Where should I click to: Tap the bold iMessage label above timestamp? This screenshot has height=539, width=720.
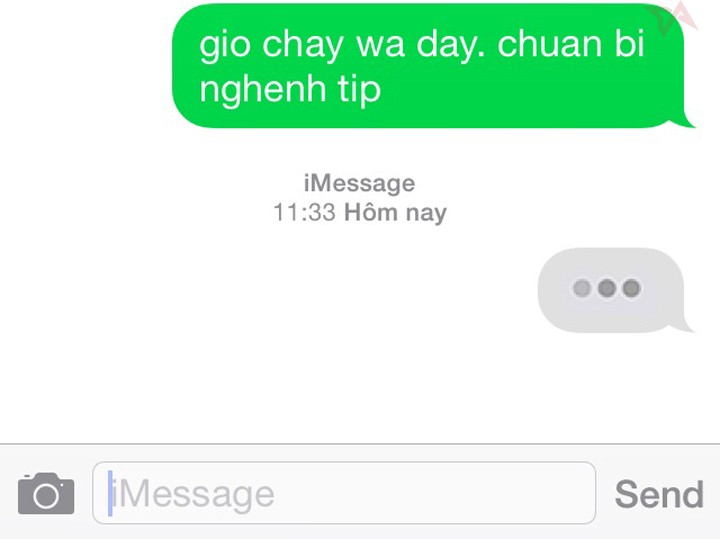(x=360, y=184)
